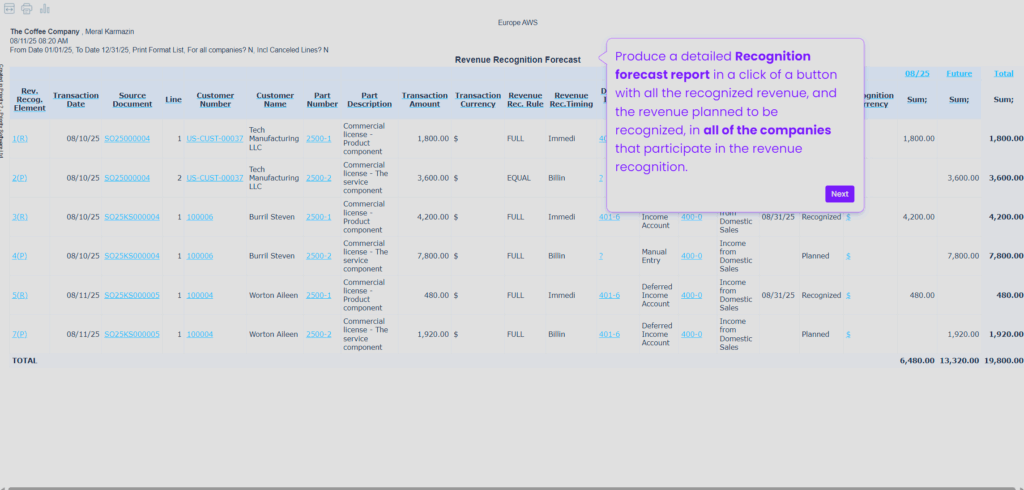Open part 2500-1 in the 3(R) row
Screen dimensions: 1024x490
coord(319,217)
